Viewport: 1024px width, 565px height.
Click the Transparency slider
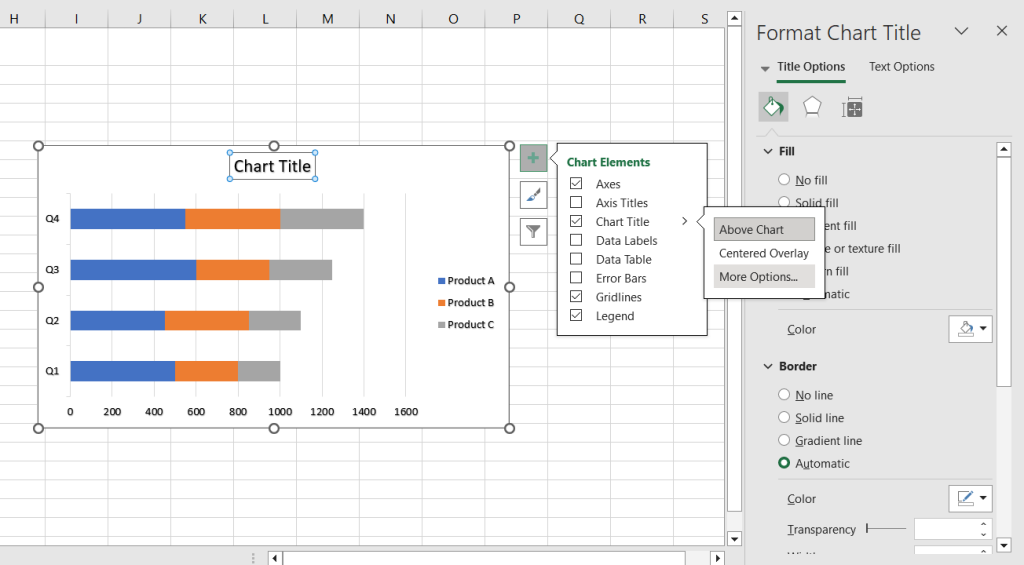[886, 528]
